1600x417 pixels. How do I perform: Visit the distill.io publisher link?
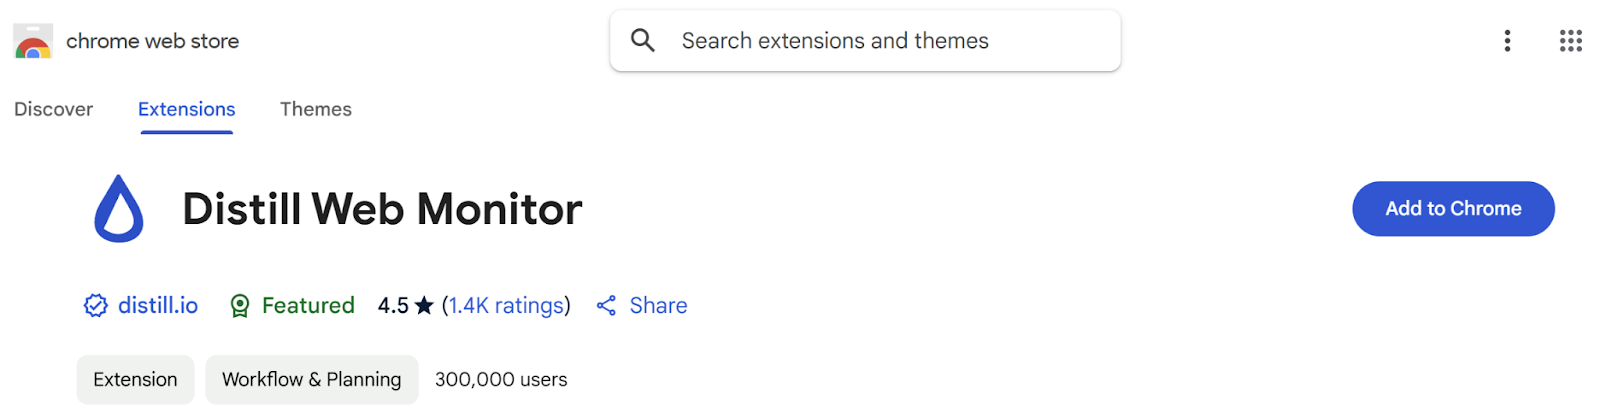[x=158, y=306]
